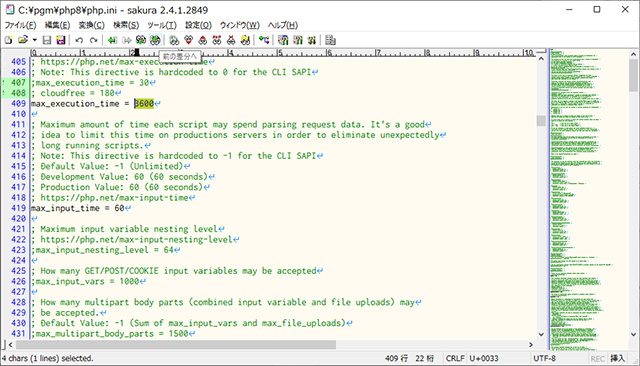Click the https://php.net/max-input-time comment
640x366 pixels.
[110, 198]
